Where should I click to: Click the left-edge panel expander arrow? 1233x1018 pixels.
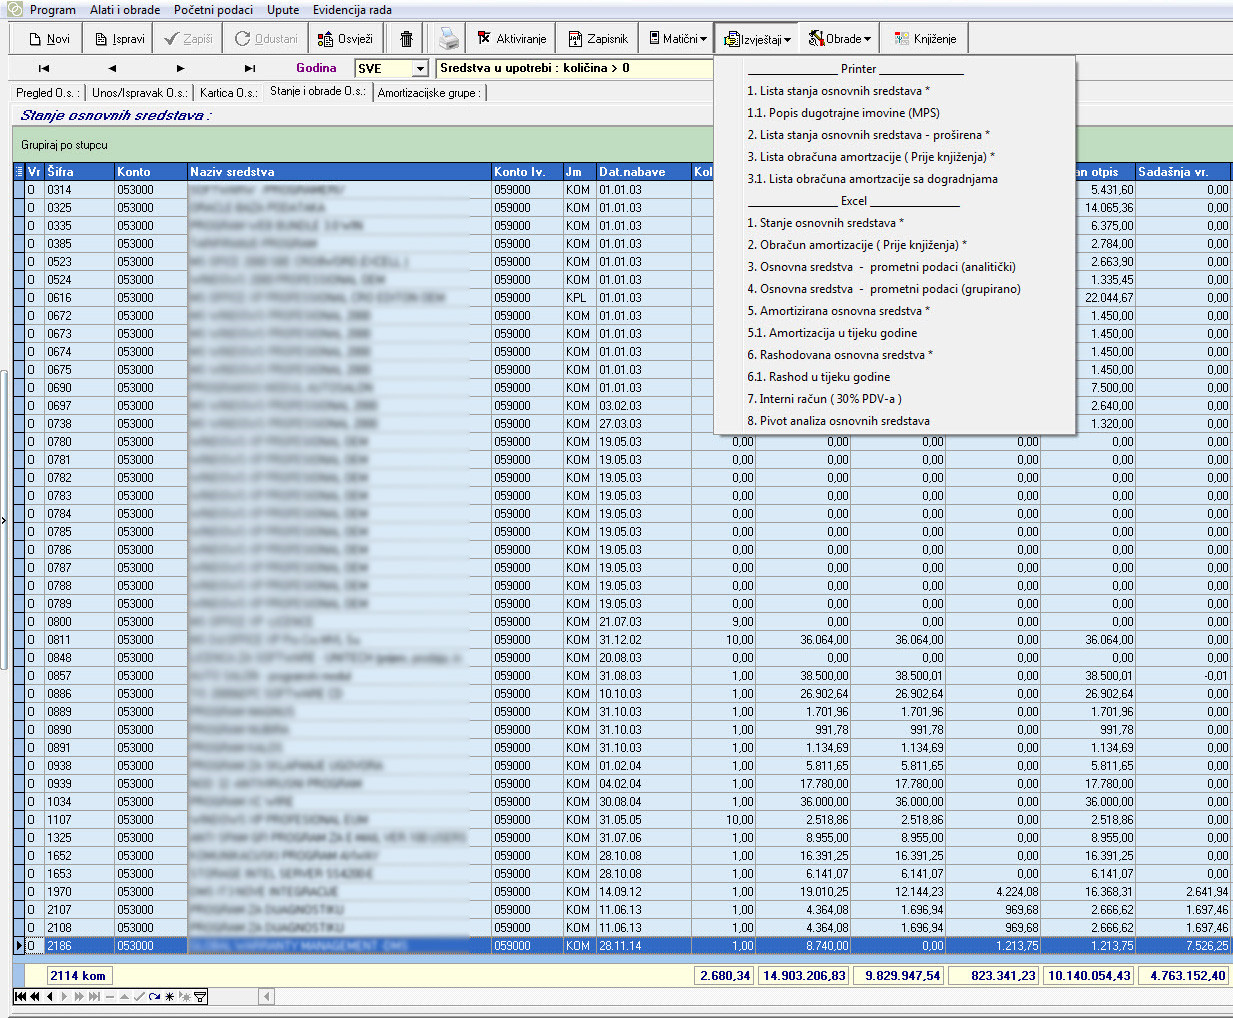pos(4,520)
